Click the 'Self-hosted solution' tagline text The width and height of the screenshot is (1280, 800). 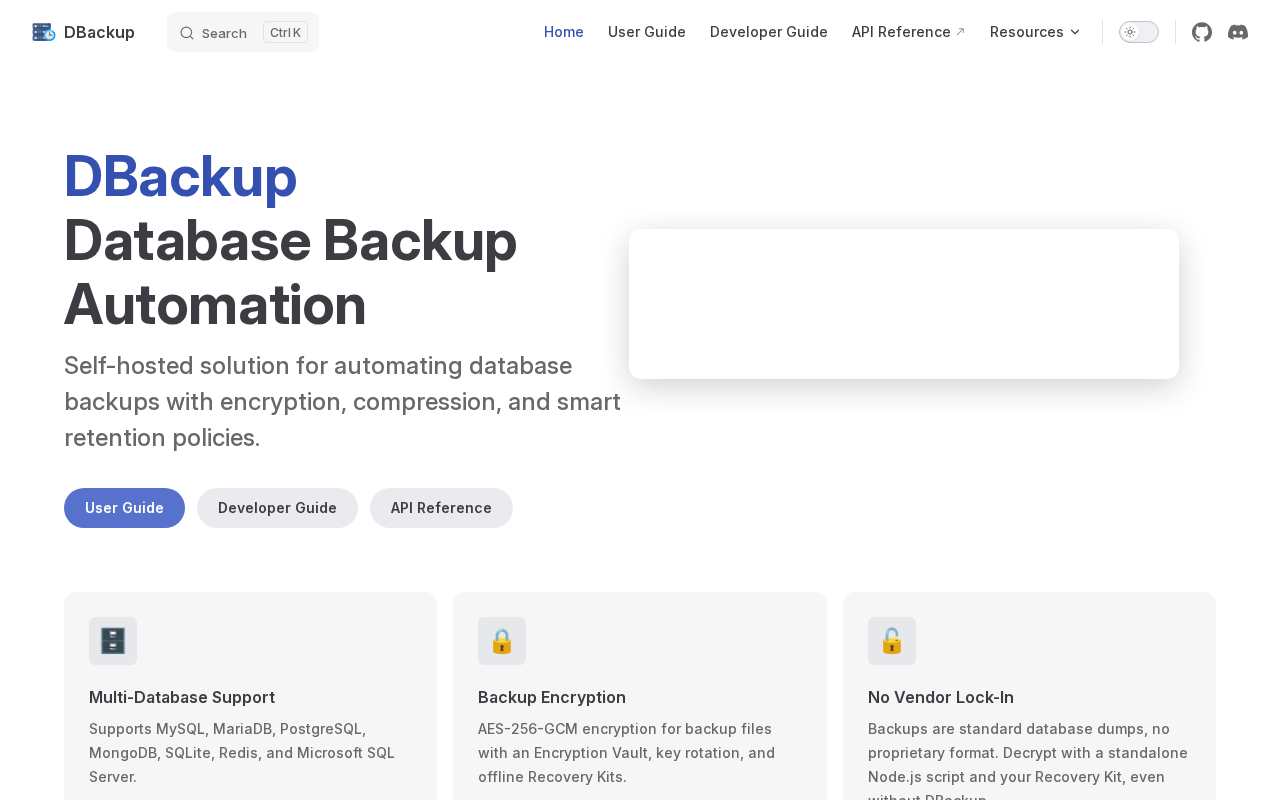tap(342, 402)
